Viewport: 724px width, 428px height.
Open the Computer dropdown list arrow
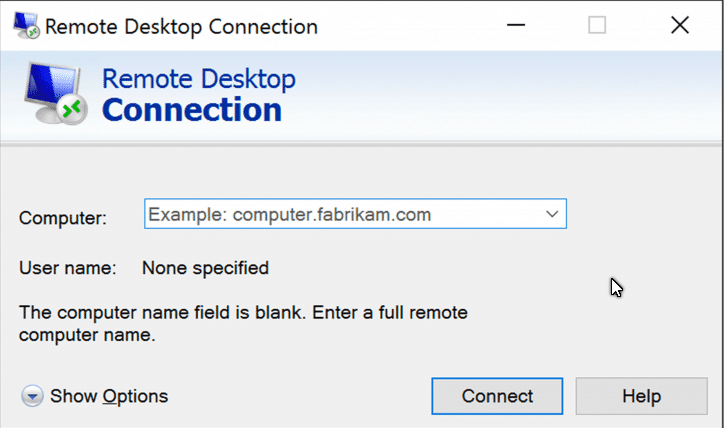click(x=551, y=214)
